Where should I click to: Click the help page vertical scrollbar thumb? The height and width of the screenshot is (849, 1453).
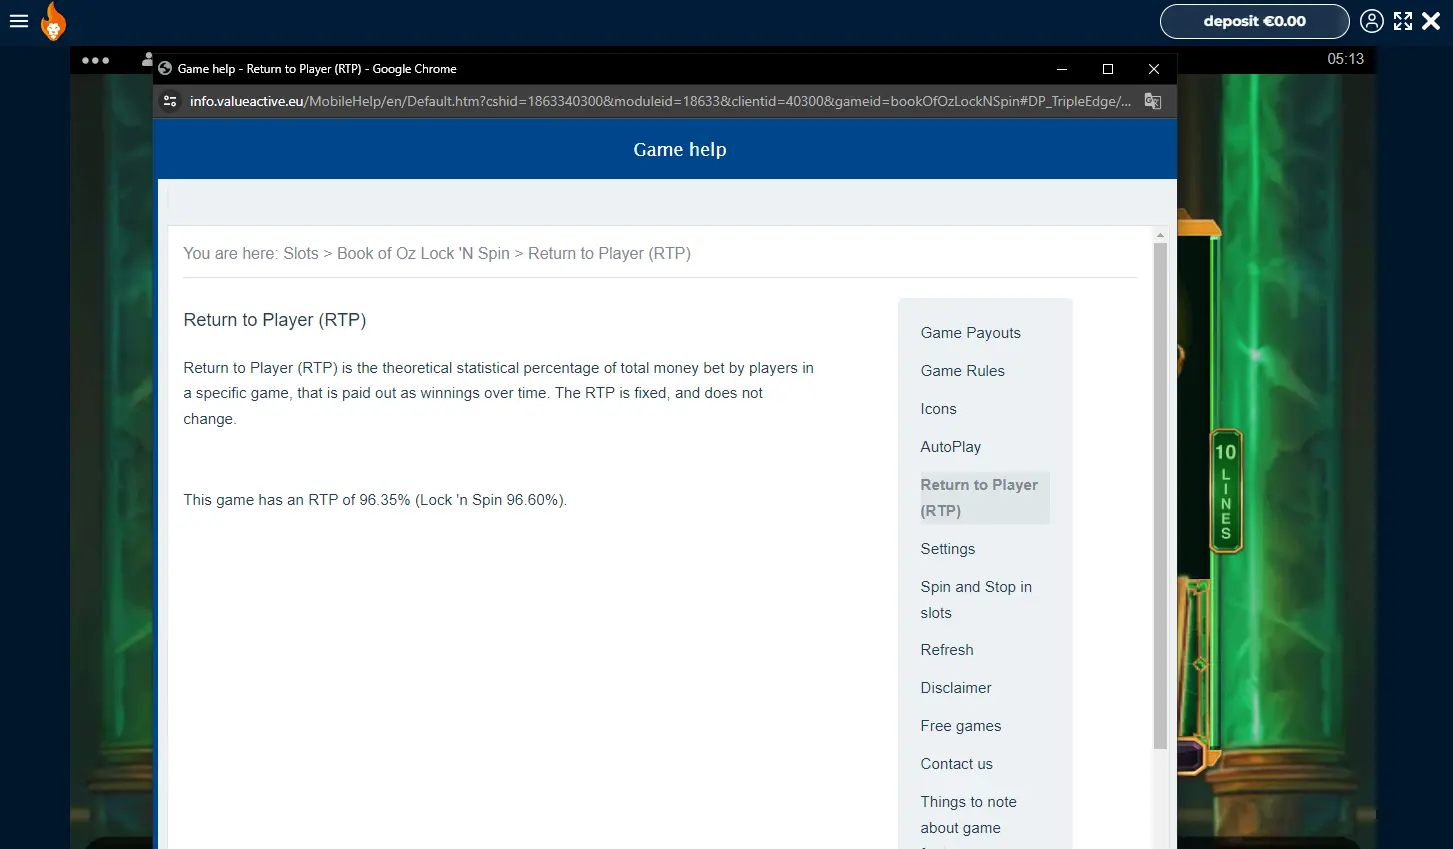1160,496
